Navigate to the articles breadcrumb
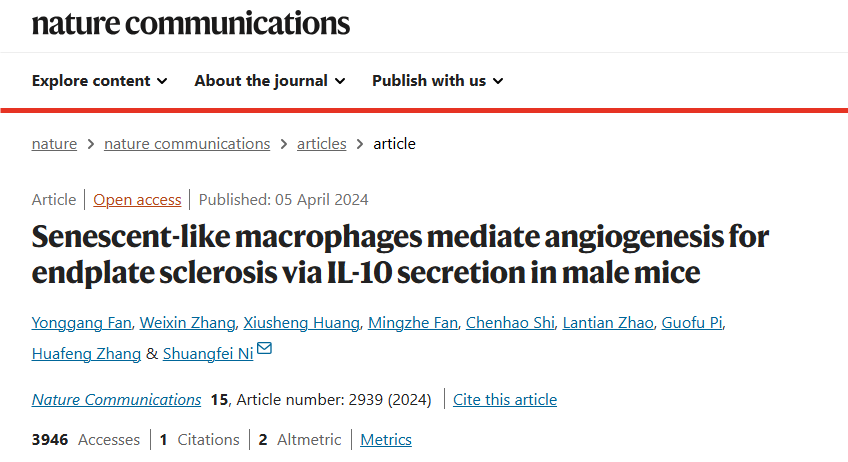Screen dimensions: 848x462 321,143
